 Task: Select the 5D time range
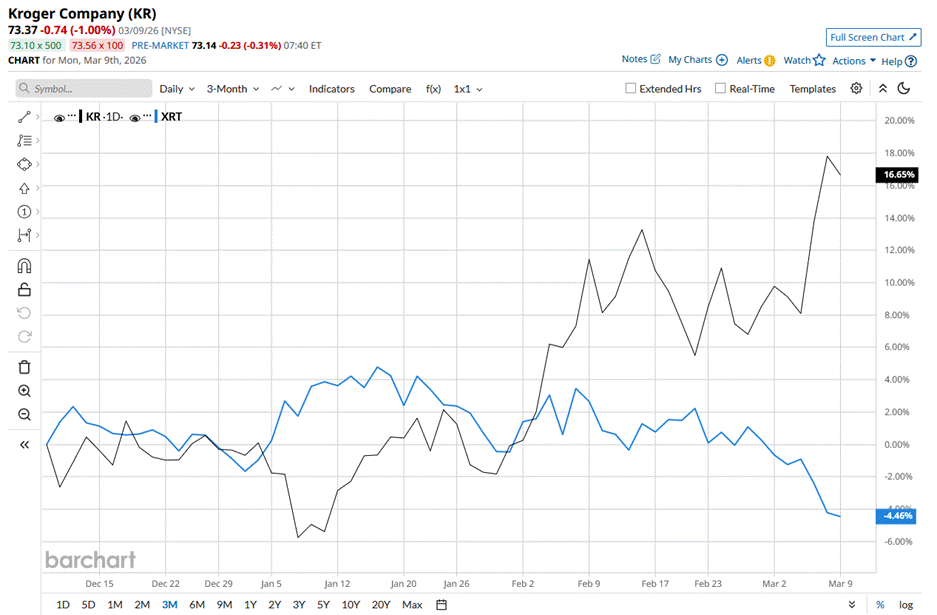pos(88,605)
